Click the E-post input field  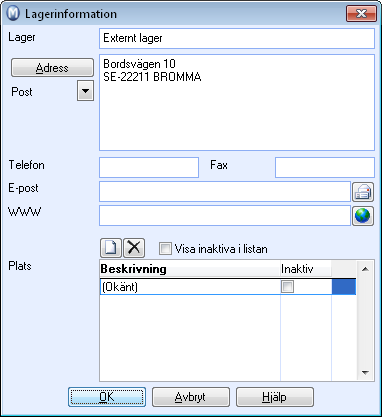225,192
